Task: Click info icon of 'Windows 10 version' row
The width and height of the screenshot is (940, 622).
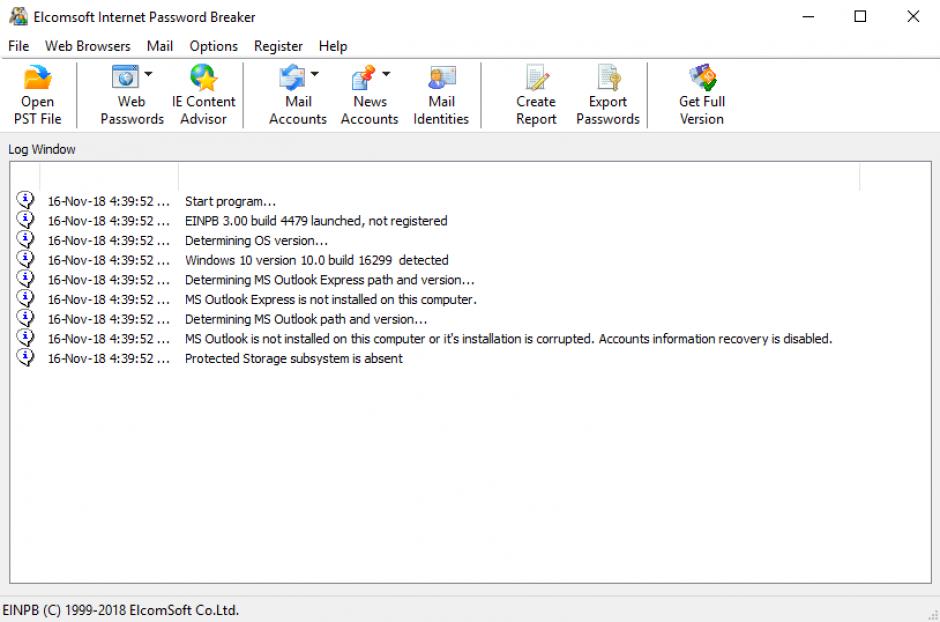Action: click(x=25, y=259)
